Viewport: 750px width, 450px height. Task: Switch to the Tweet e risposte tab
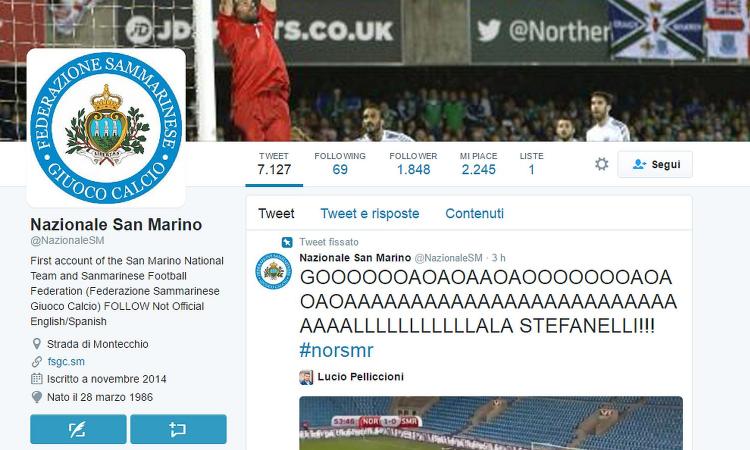pos(370,213)
